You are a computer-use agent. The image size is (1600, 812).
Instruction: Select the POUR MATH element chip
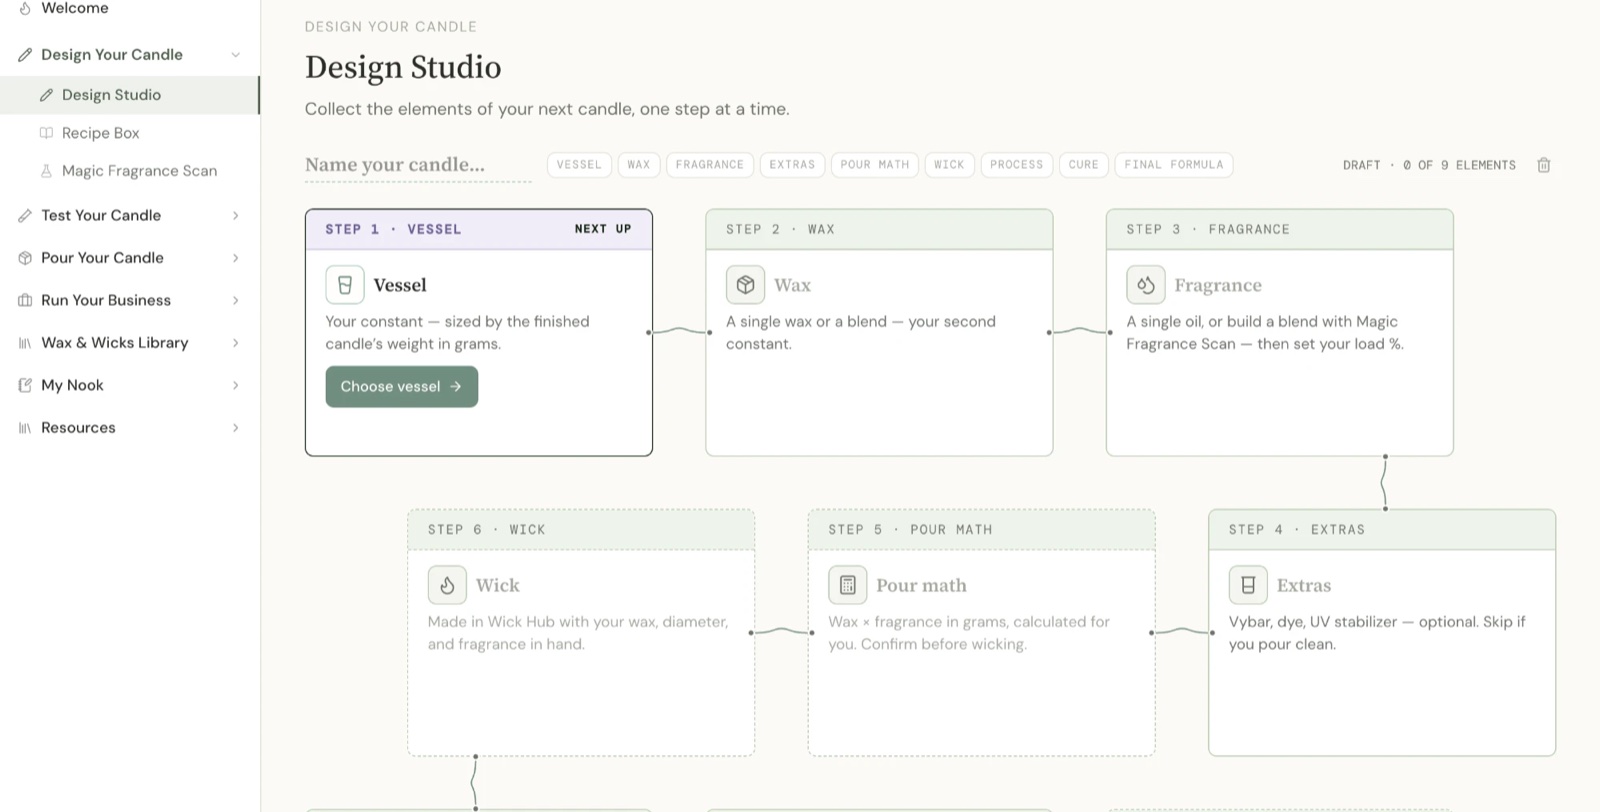pyautogui.click(x=875, y=165)
